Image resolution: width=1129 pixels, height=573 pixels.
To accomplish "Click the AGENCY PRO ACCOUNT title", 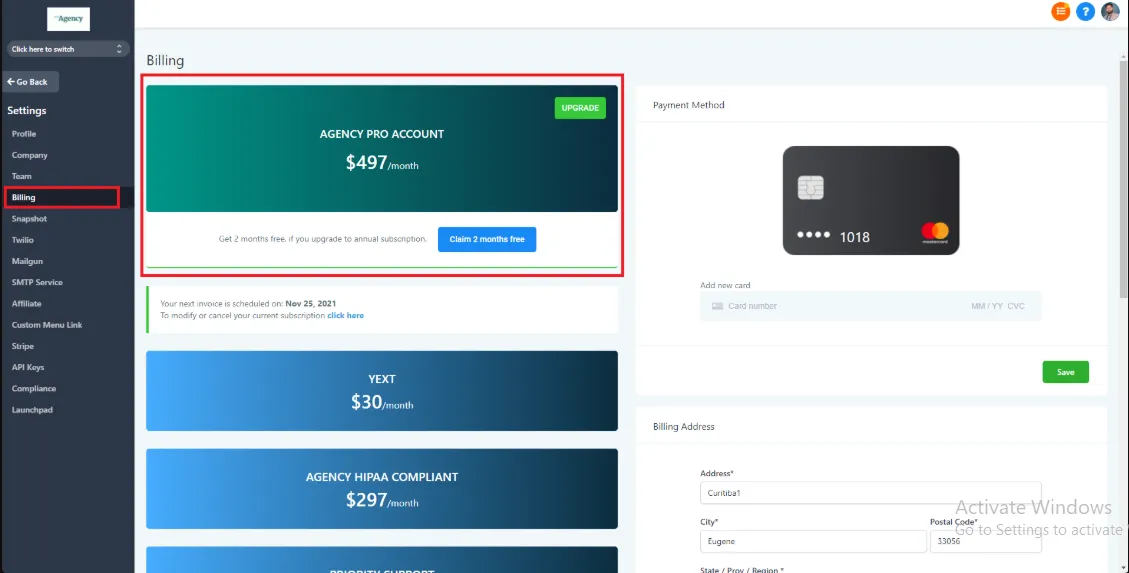I will coord(382,134).
